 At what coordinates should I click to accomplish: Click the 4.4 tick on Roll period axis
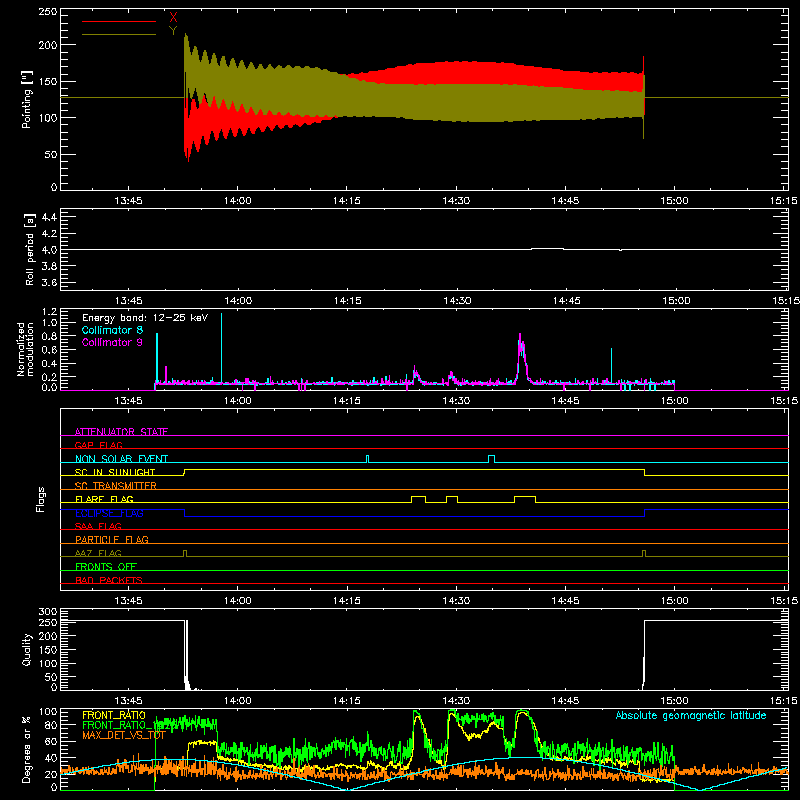49,217
